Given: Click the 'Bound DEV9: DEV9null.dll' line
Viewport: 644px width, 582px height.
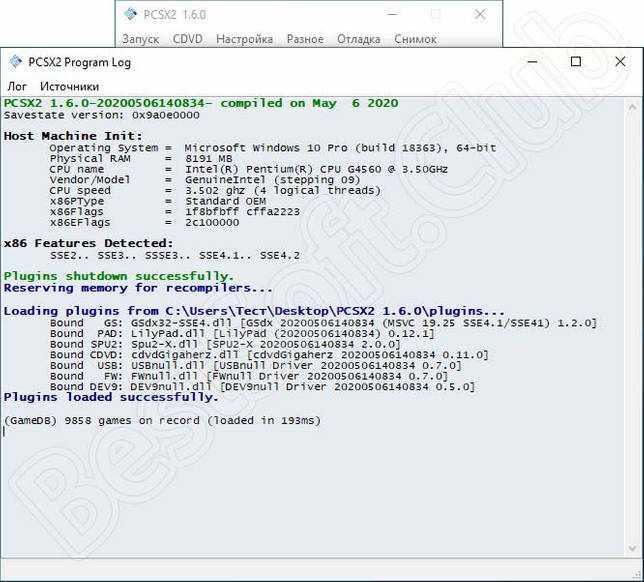Looking at the screenshot, I should tap(262, 387).
